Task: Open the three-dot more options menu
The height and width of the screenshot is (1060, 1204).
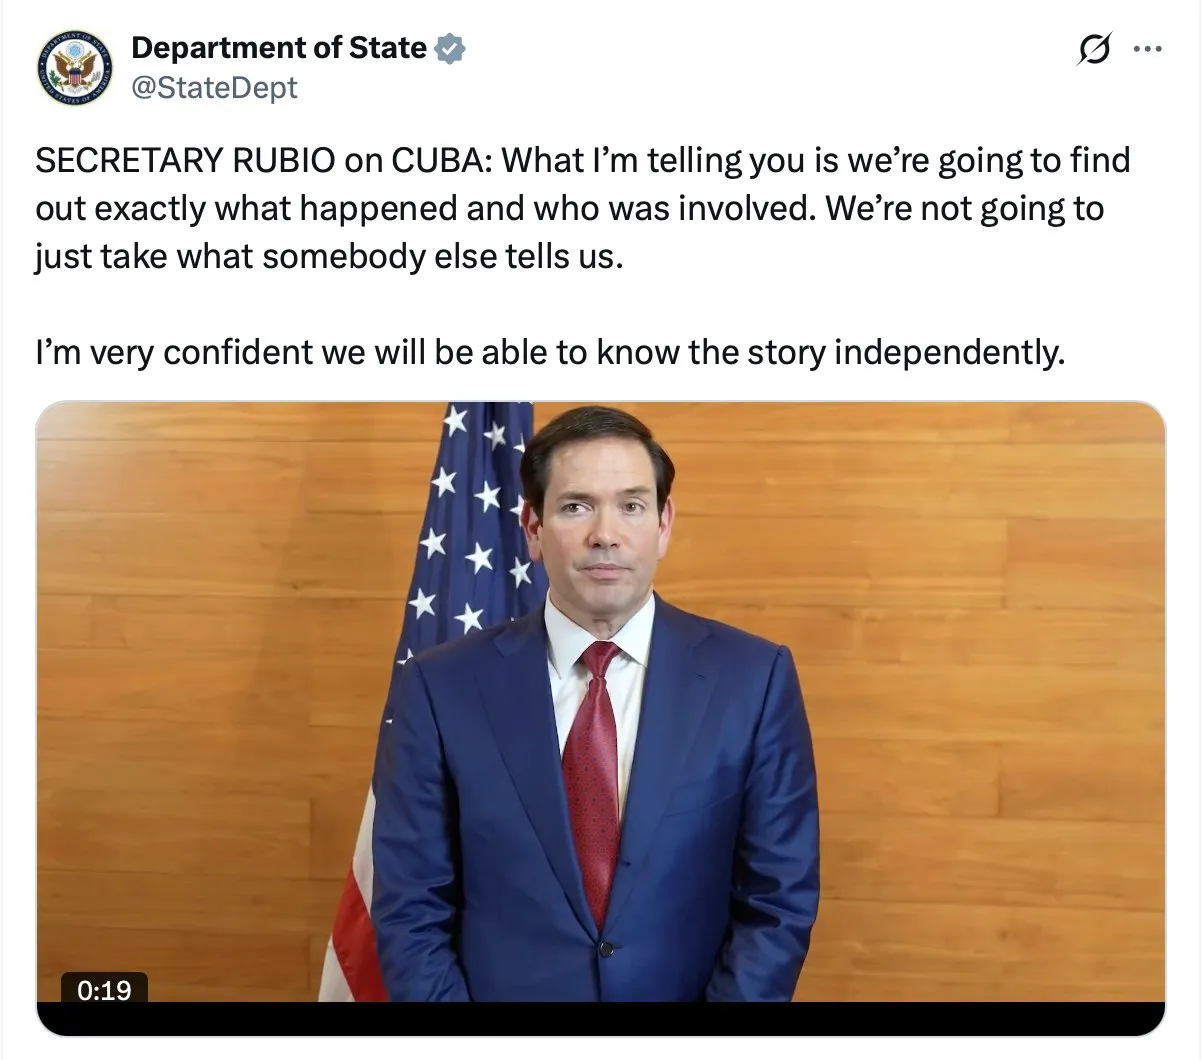Action: tap(1148, 48)
